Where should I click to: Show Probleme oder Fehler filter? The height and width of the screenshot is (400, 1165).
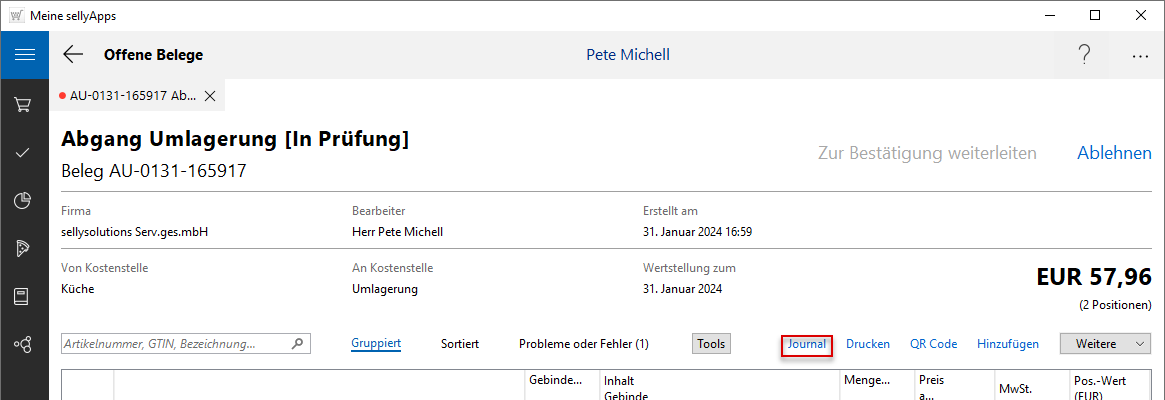(x=584, y=344)
